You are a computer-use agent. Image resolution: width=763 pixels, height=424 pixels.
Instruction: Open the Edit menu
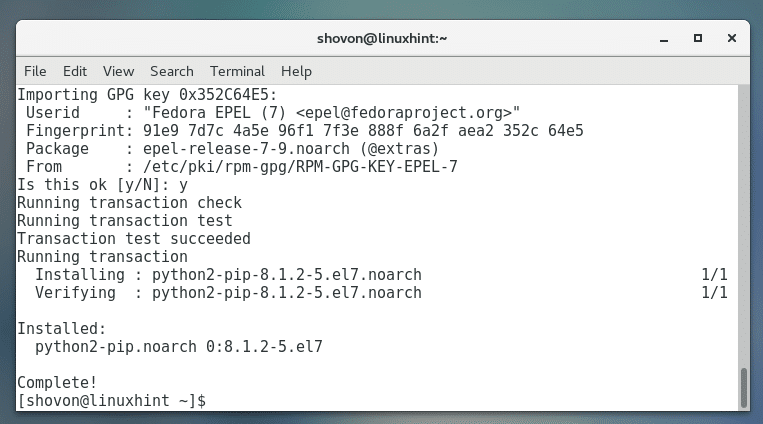[75, 71]
